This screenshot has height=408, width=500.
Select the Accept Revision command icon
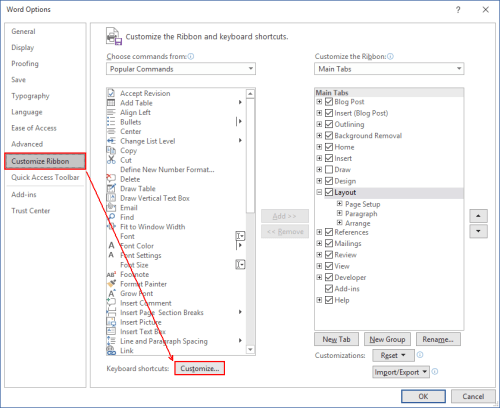[111, 93]
